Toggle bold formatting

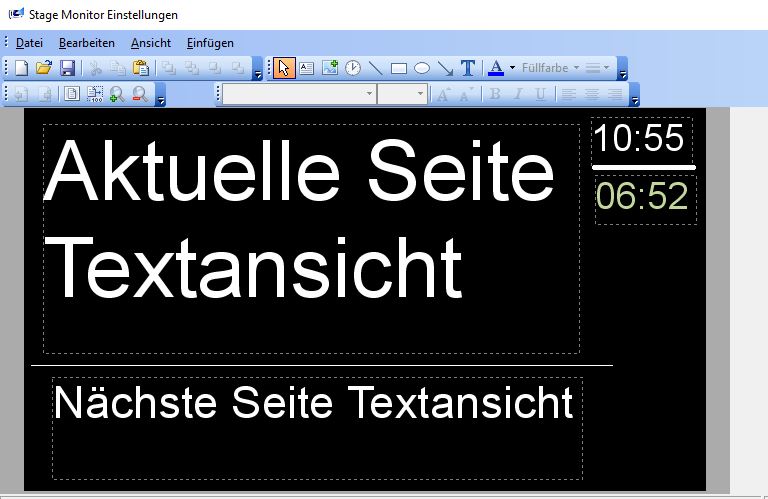pos(495,94)
